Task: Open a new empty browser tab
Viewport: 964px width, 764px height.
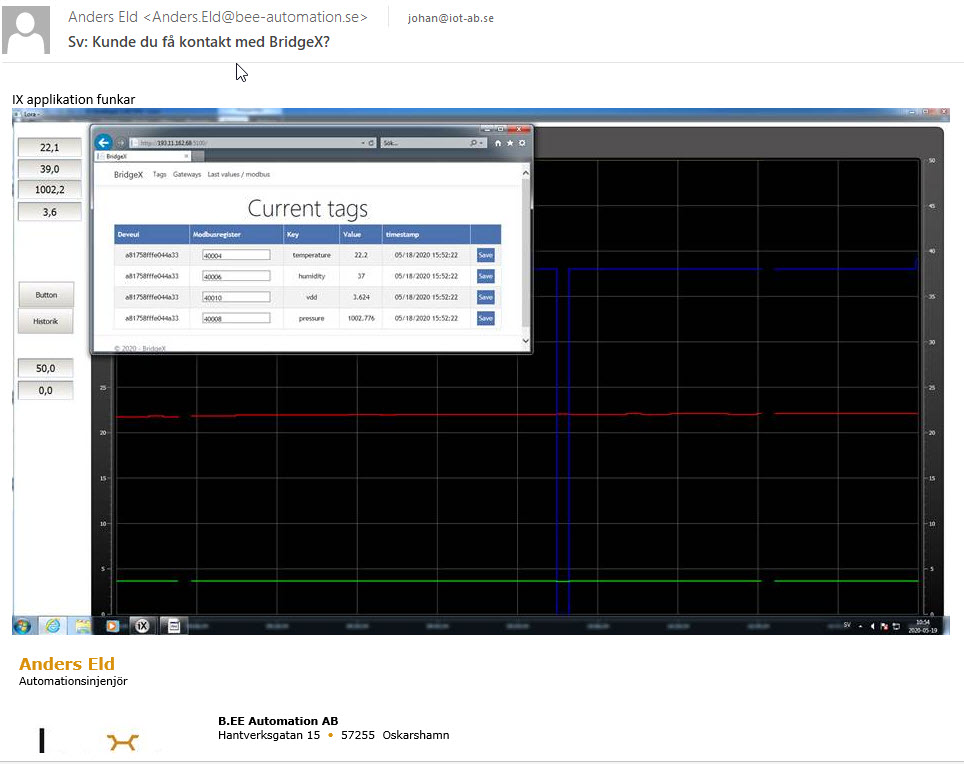Action: pos(198,156)
